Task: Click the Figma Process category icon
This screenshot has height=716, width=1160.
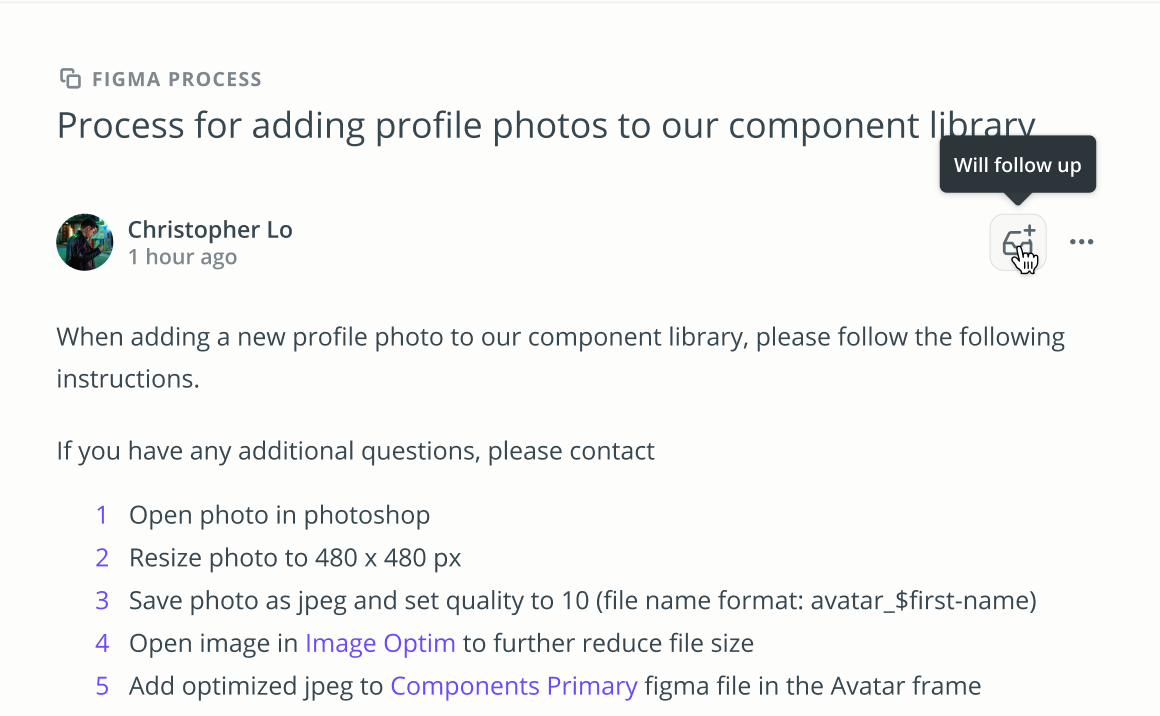Action: click(70, 79)
